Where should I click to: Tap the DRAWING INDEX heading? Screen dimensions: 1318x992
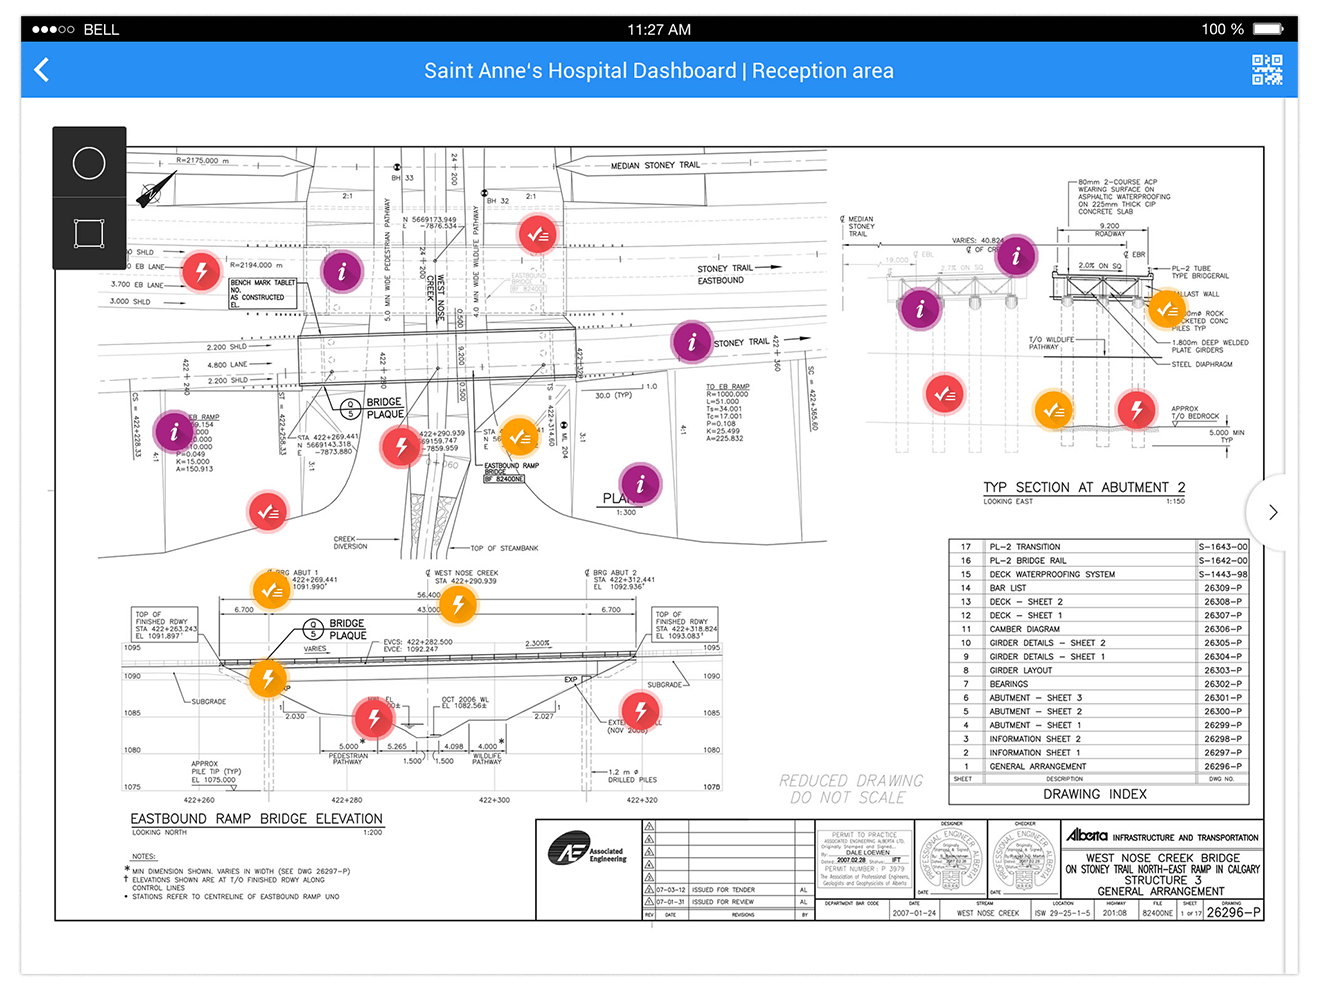[1095, 794]
